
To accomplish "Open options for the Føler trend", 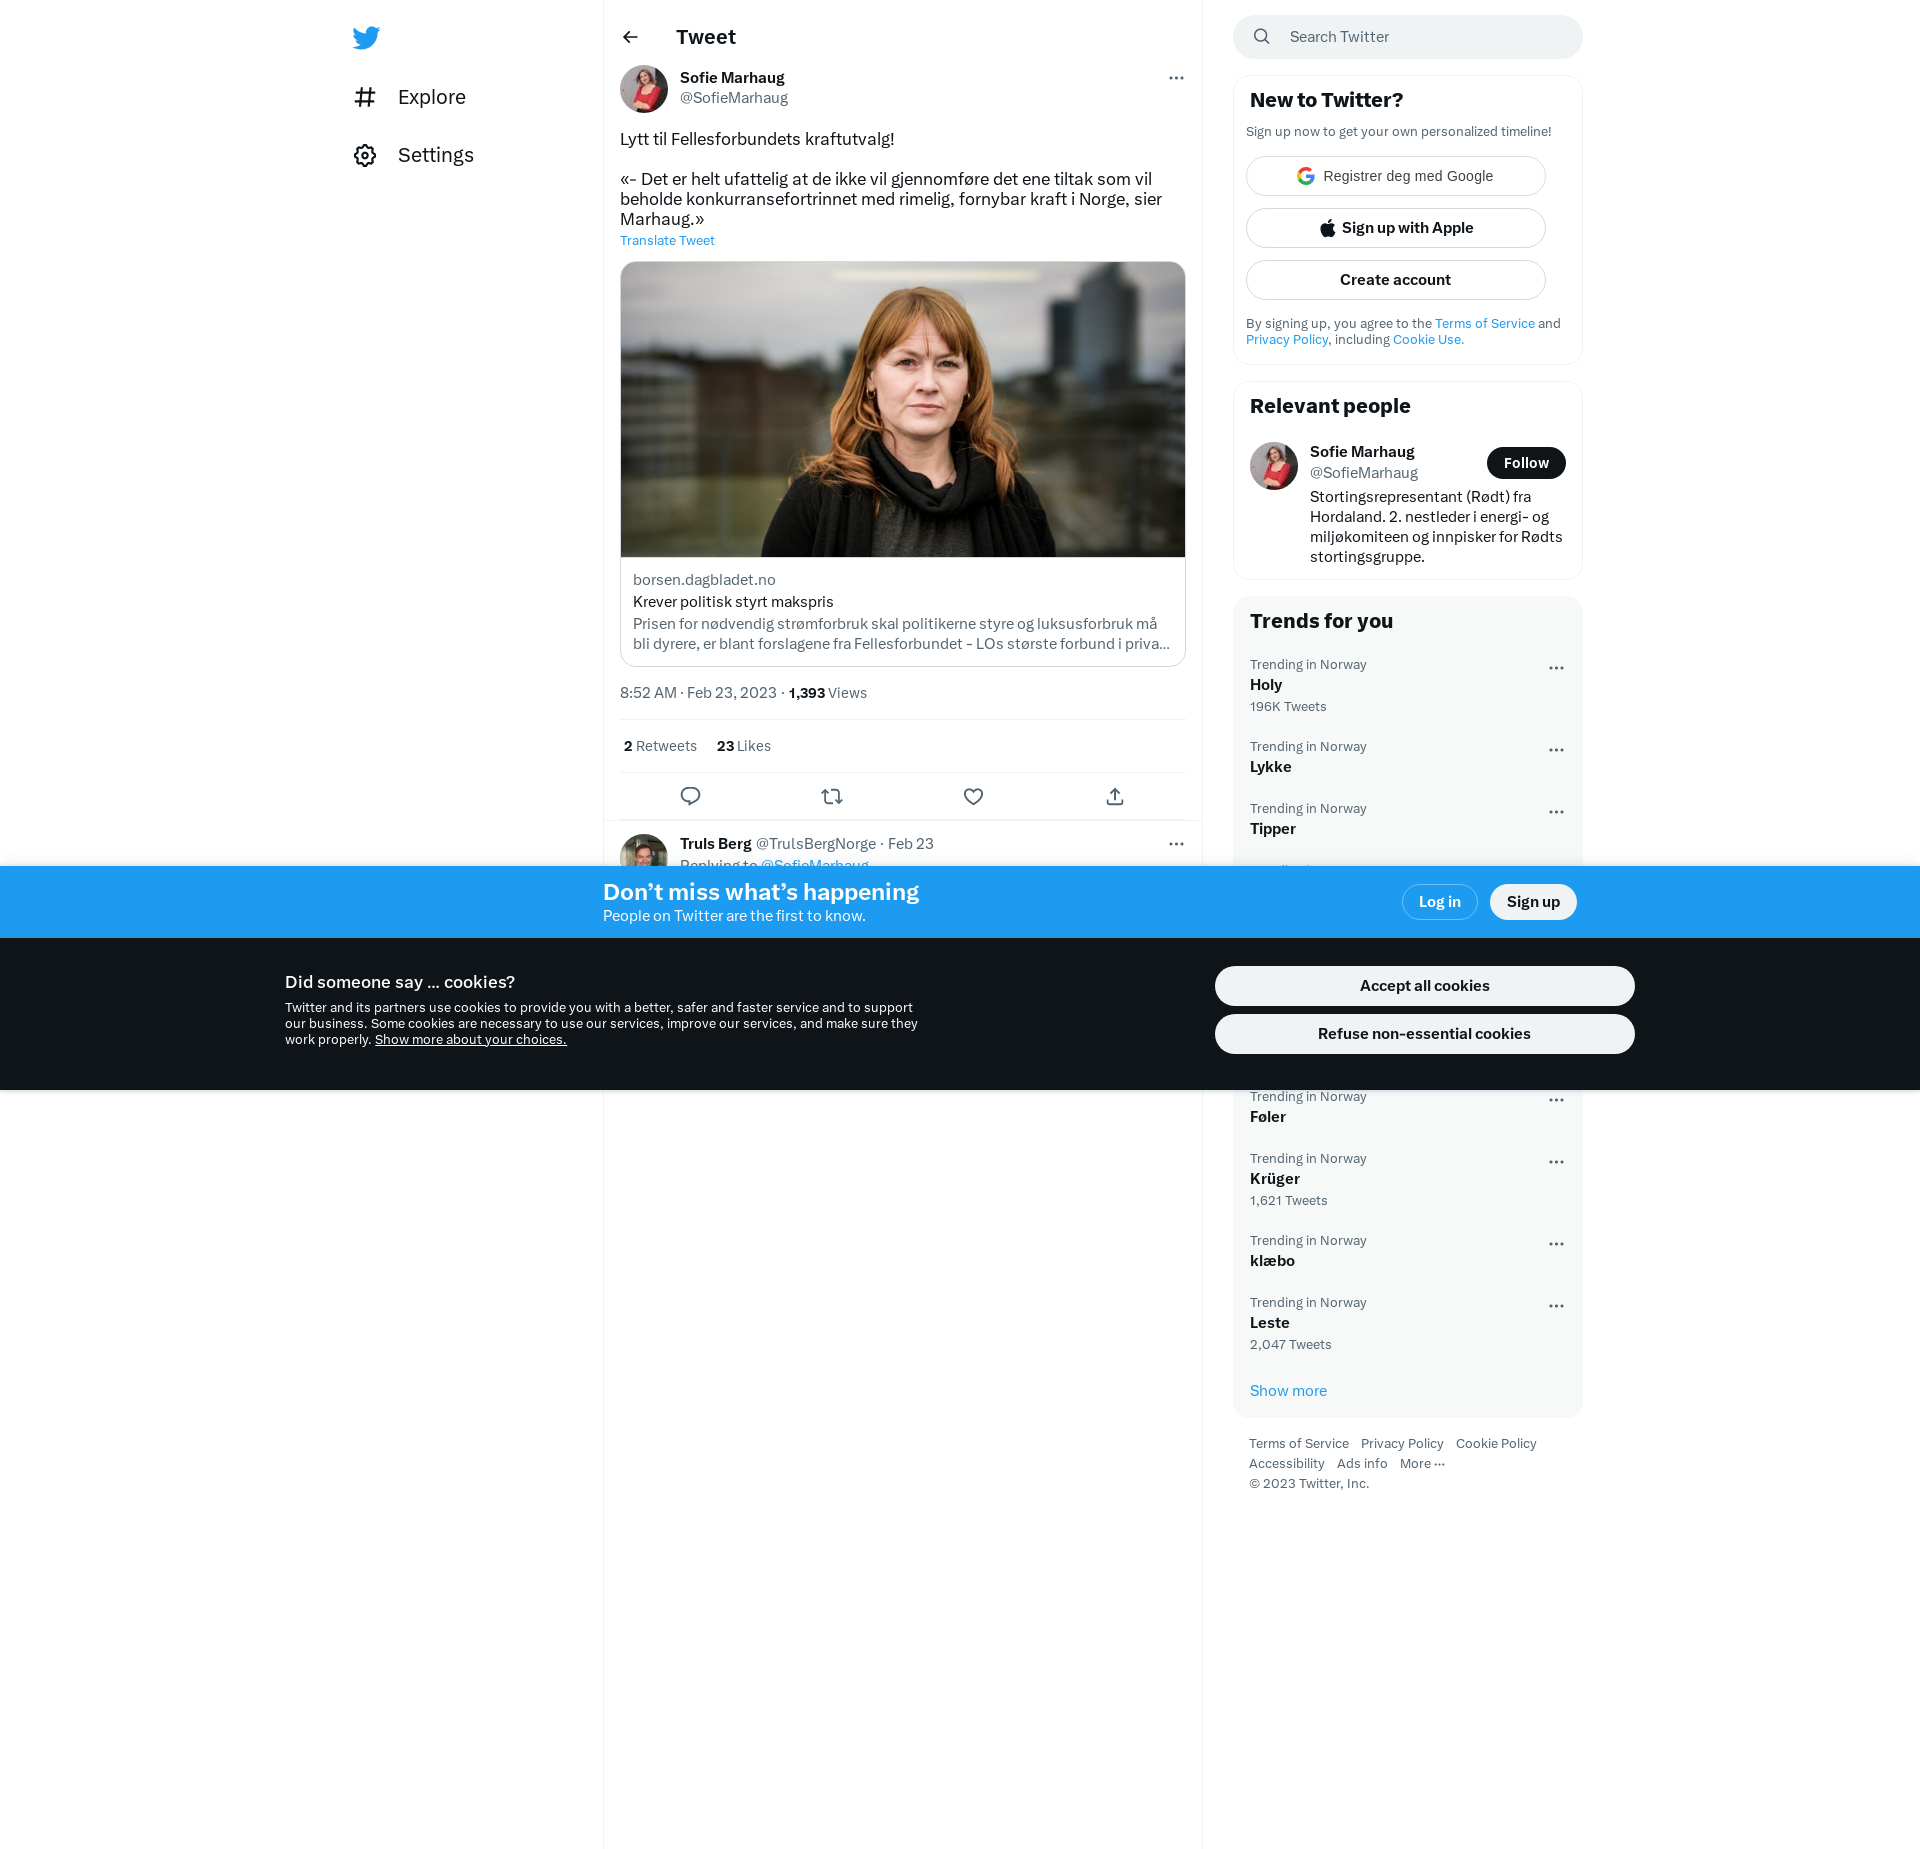I will [x=1556, y=1100].
